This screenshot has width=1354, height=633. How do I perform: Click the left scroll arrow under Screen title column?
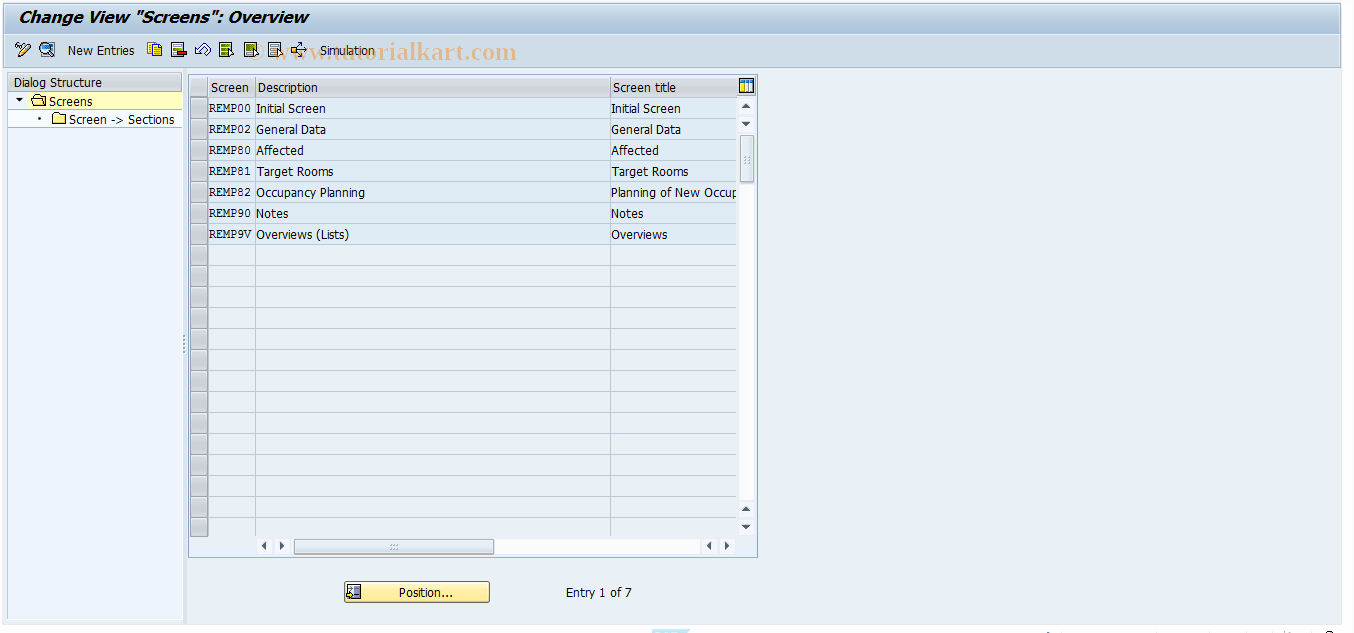click(709, 546)
